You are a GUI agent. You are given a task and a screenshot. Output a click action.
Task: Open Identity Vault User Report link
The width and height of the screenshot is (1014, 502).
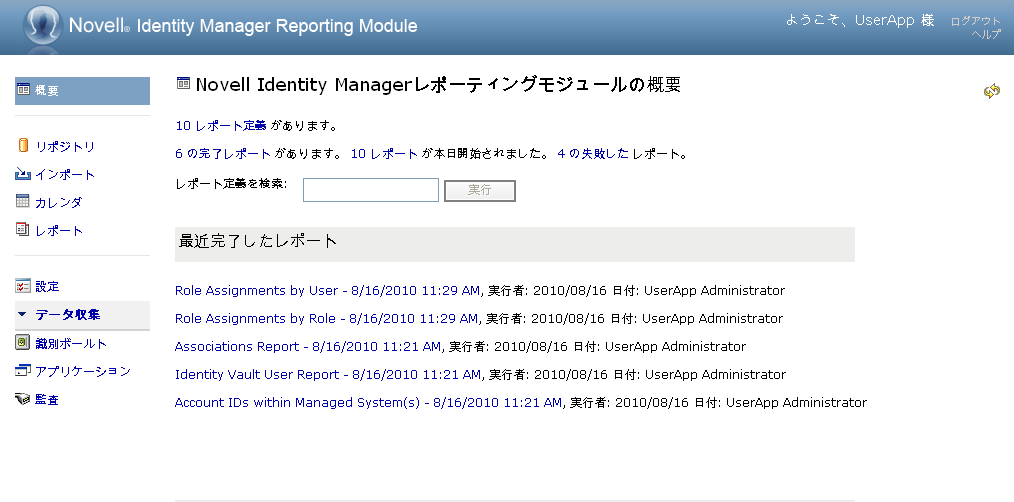328,375
